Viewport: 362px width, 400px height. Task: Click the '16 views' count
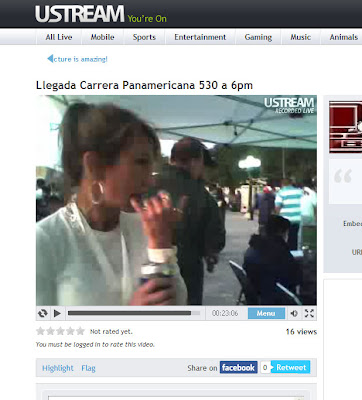point(301,332)
